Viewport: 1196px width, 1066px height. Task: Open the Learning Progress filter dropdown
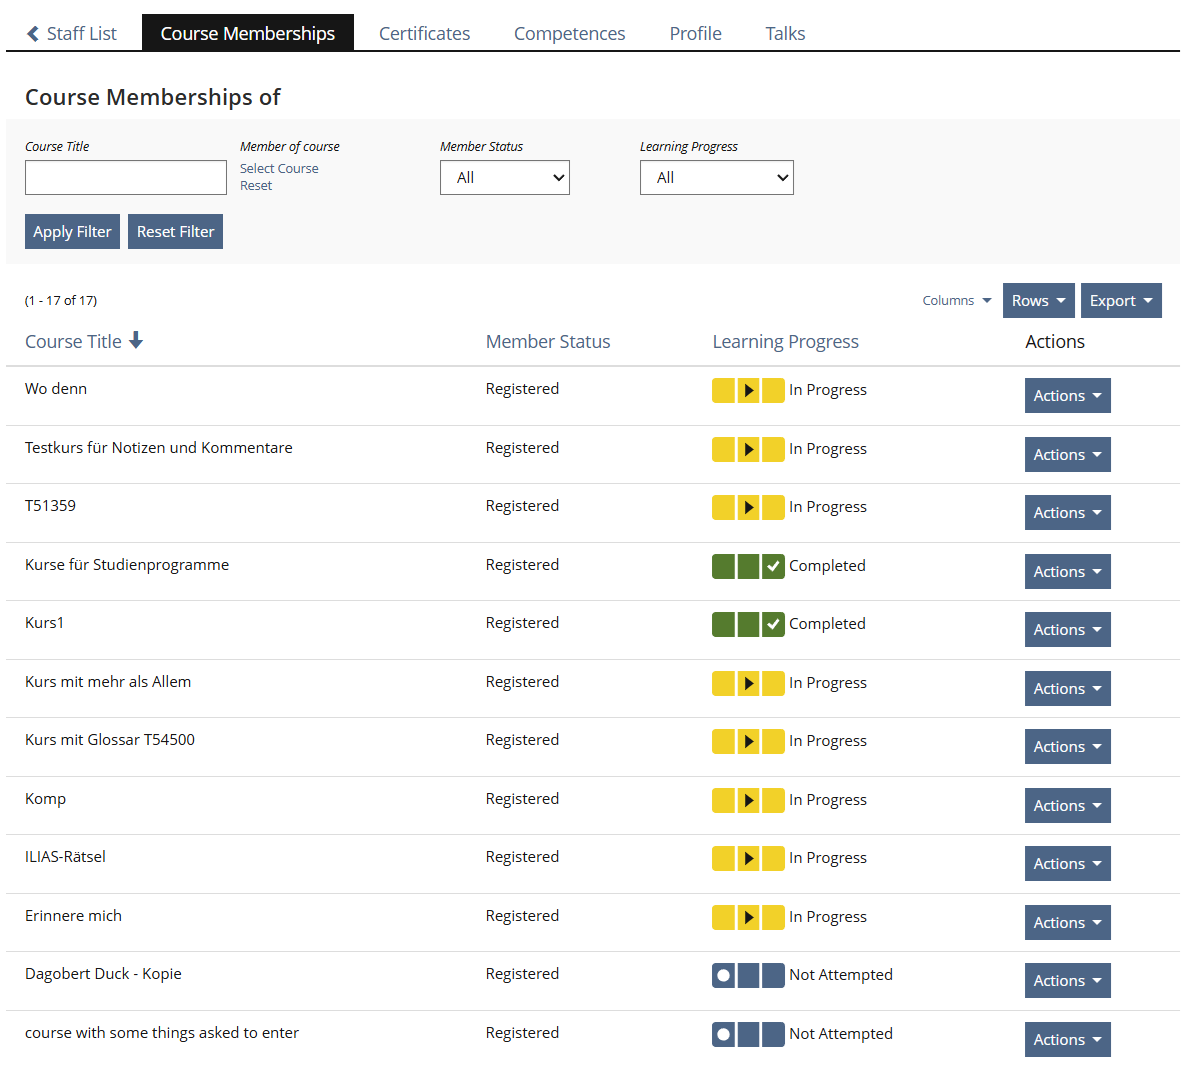pyautogui.click(x=716, y=178)
